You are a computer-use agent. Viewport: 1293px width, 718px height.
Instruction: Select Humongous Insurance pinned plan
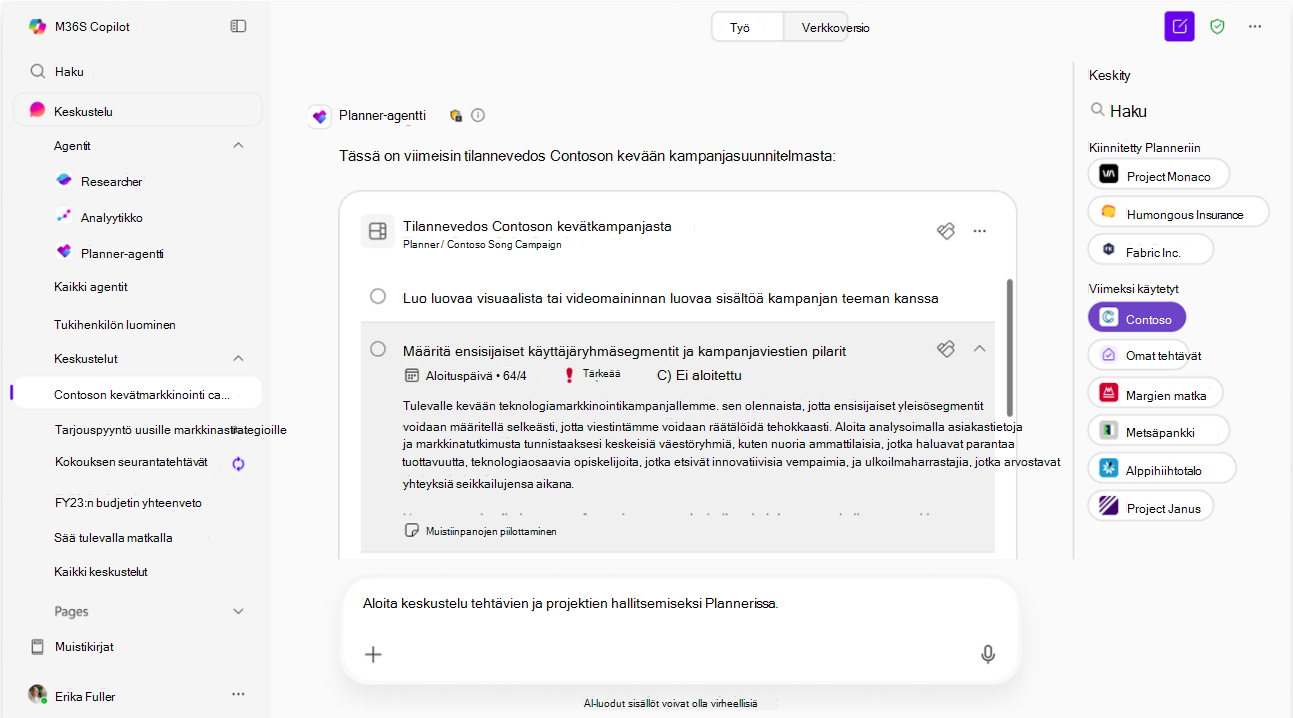point(1178,212)
